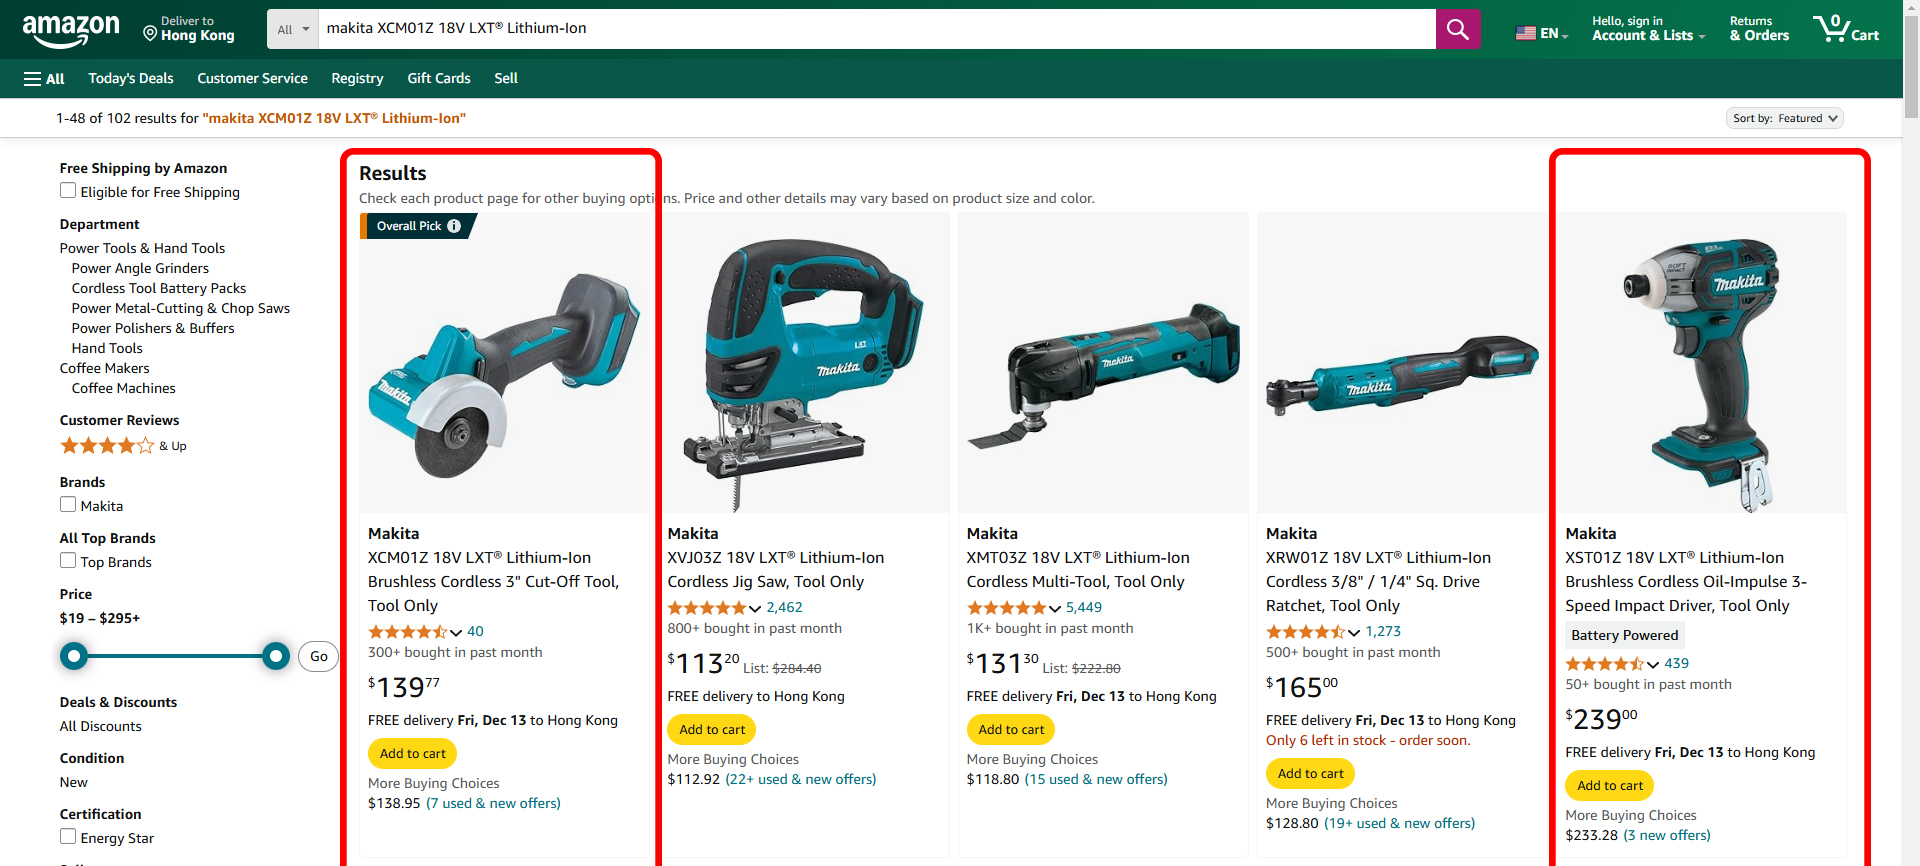Open the Makita jig saw product image
The image size is (1920, 866).
[x=803, y=363]
